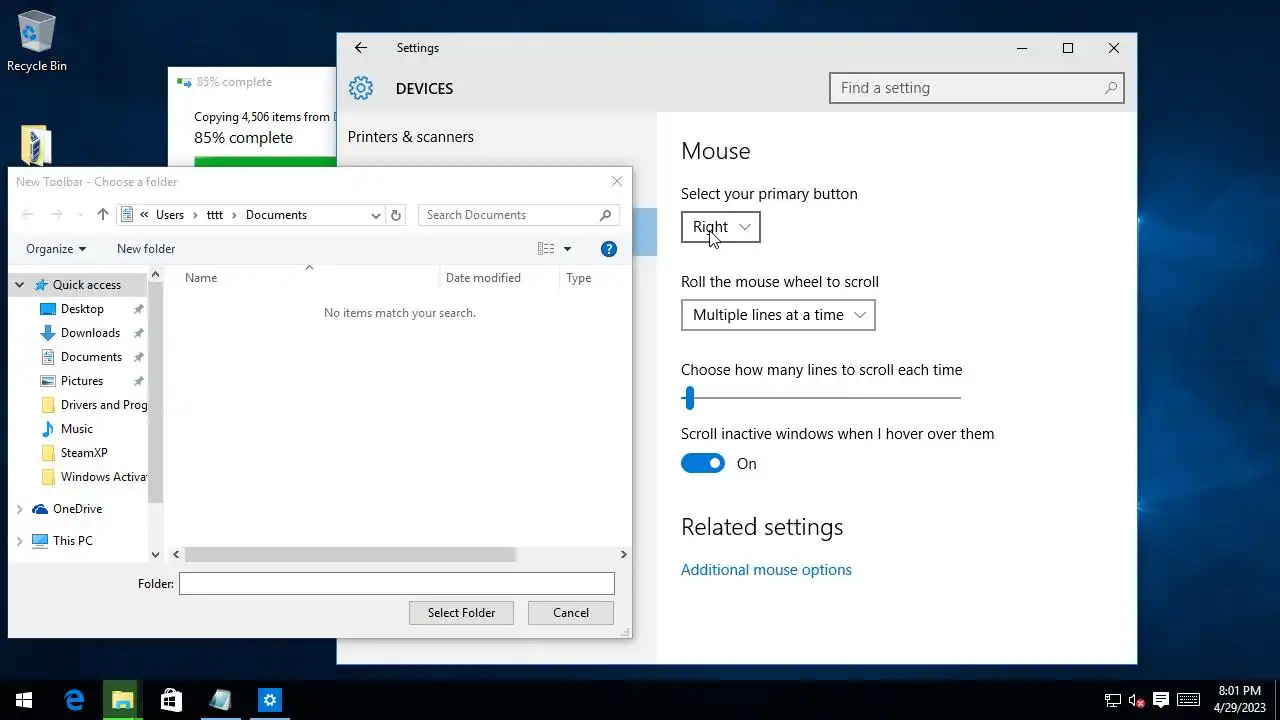Click the back arrow in Settings window
The image size is (1280, 720).
[361, 48]
